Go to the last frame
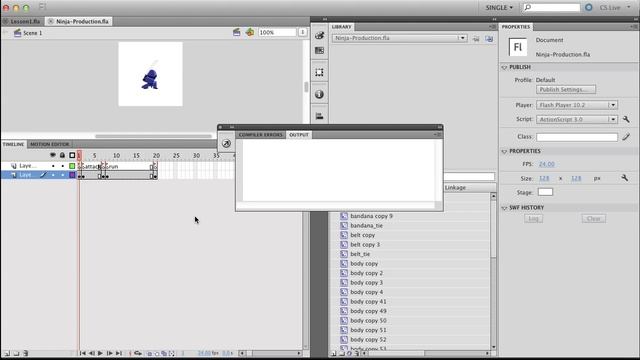Image resolution: width=640 pixels, height=360 pixels. [x=118, y=353]
